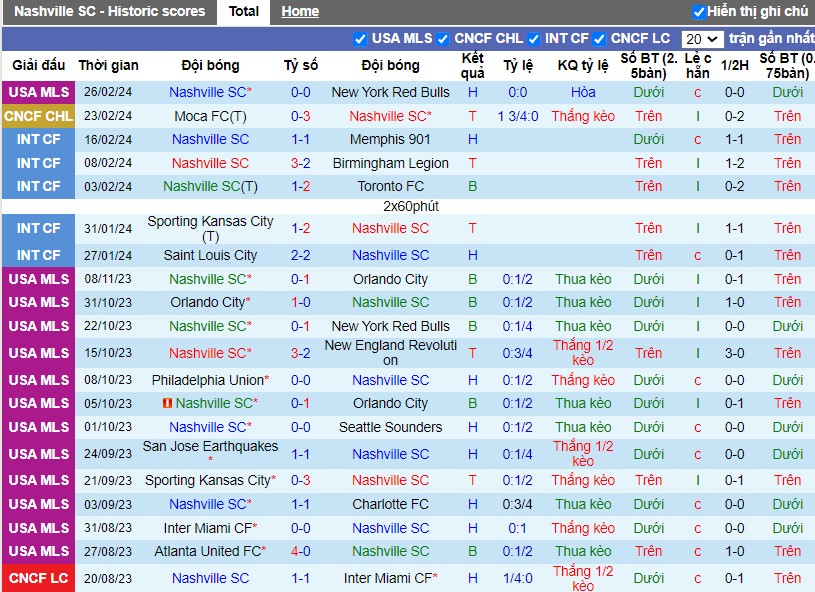Click New England Revolution team name

point(390,353)
